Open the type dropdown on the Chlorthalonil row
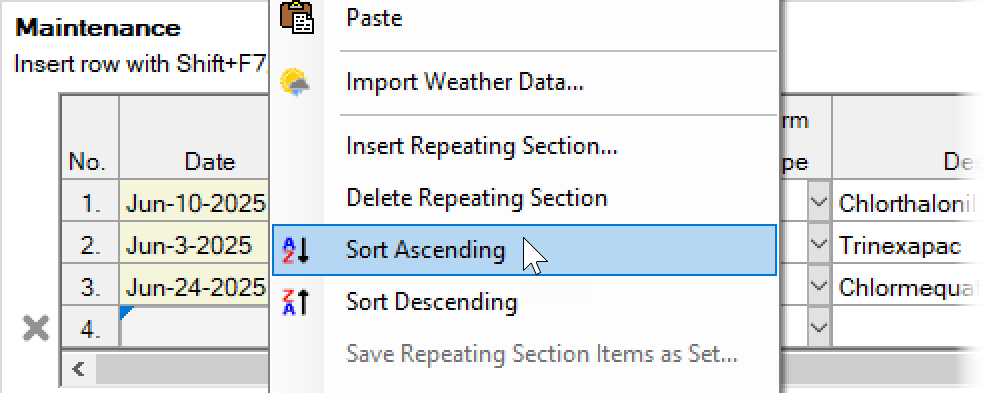 point(818,202)
